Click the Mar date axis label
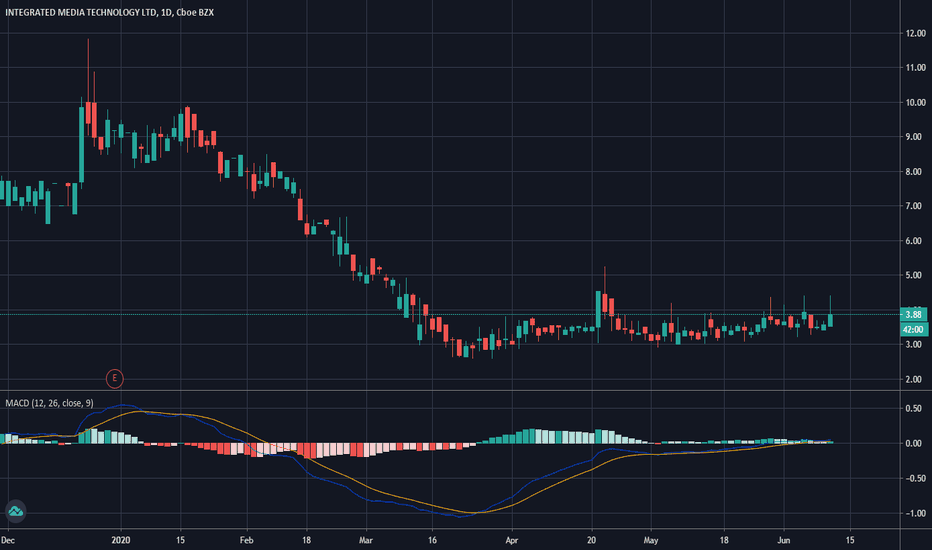 (x=366, y=540)
